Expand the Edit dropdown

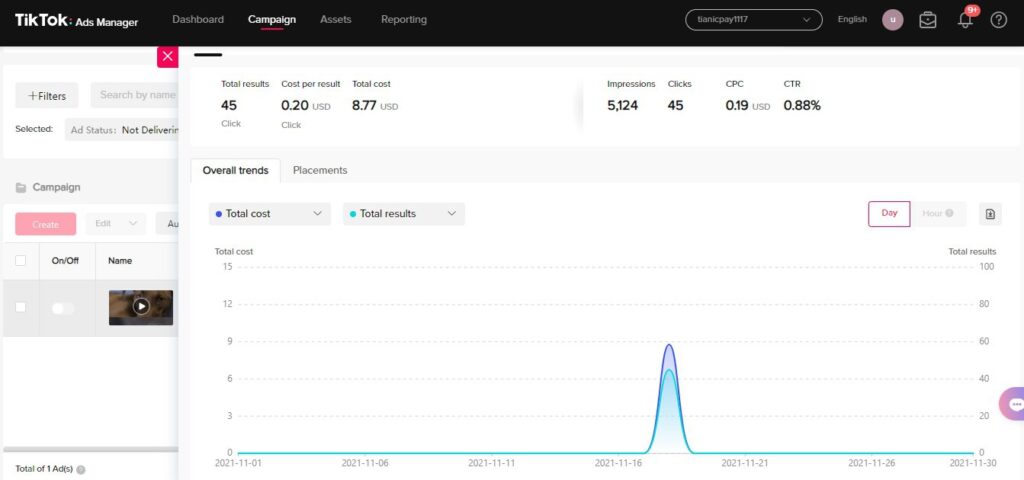click(x=116, y=224)
